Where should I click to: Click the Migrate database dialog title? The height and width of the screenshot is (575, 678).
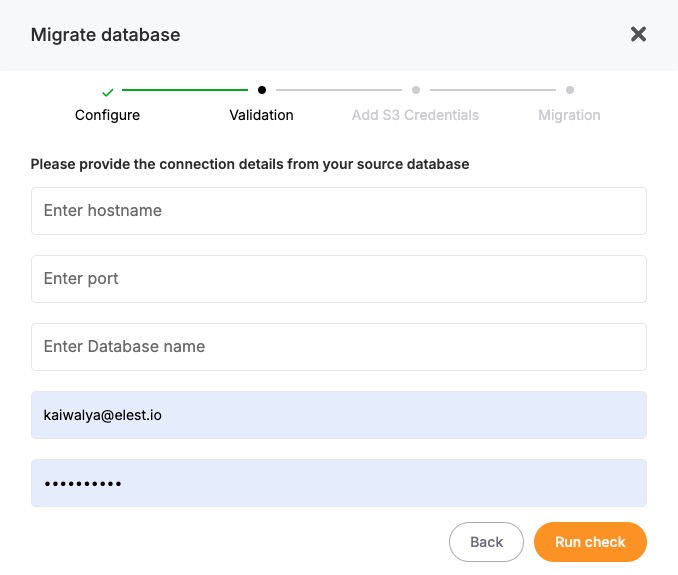(x=105, y=35)
